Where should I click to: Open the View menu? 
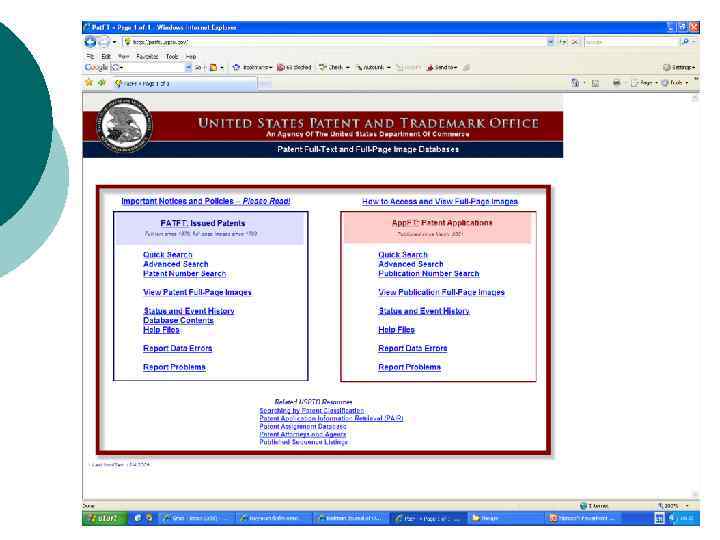(x=124, y=56)
